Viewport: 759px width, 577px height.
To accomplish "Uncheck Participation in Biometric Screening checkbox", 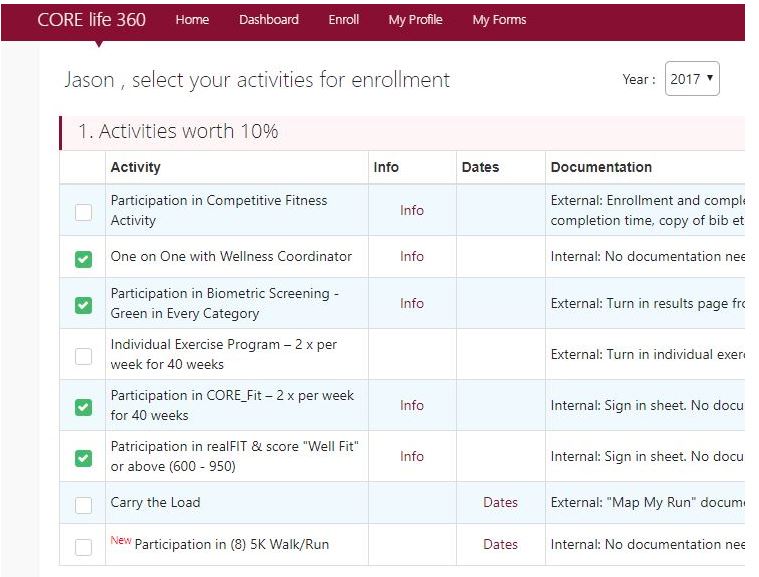I will coord(83,305).
